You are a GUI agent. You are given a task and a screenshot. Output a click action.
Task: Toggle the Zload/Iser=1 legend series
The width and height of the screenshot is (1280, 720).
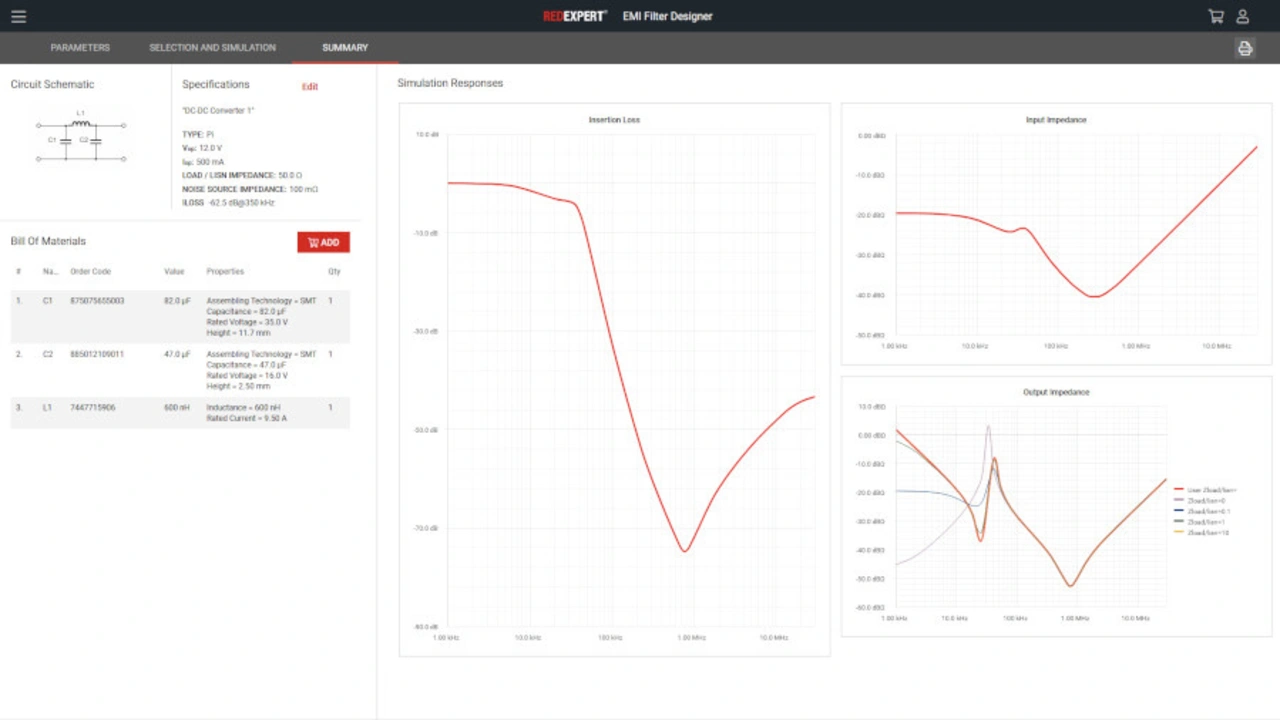click(1205, 522)
